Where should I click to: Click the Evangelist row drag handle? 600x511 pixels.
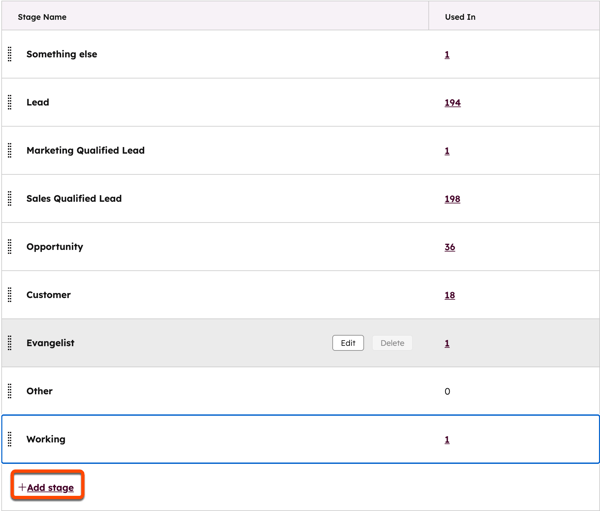(x=10, y=343)
